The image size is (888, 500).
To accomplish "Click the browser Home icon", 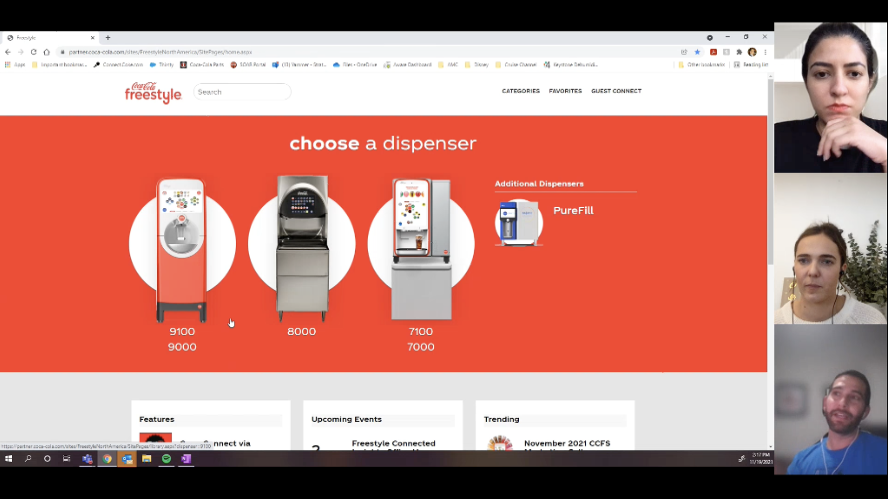I will [x=46, y=52].
